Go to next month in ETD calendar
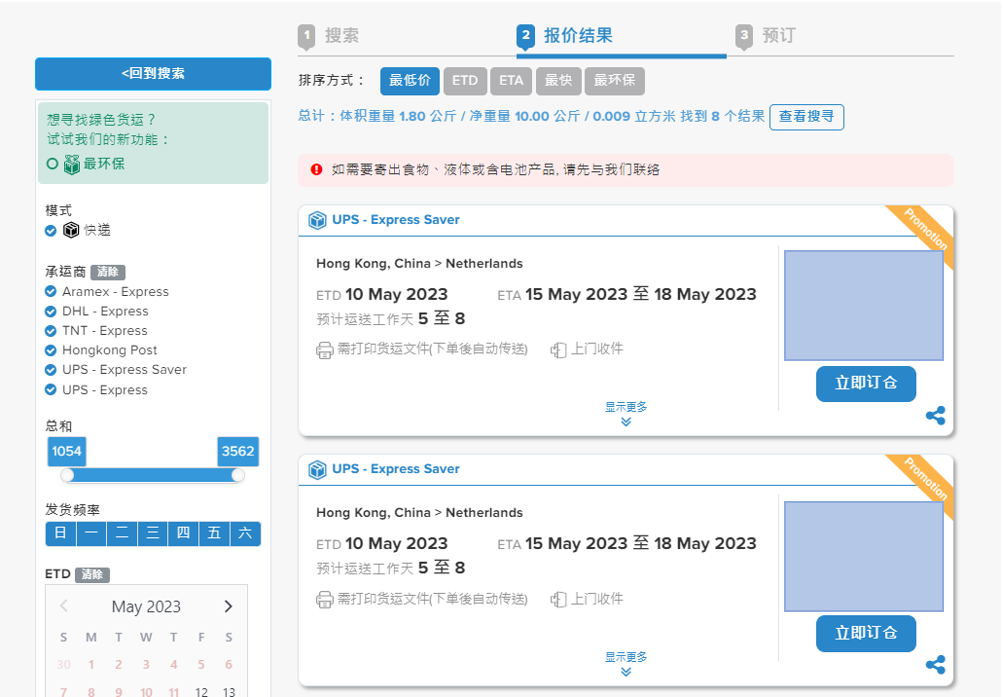 [x=228, y=606]
